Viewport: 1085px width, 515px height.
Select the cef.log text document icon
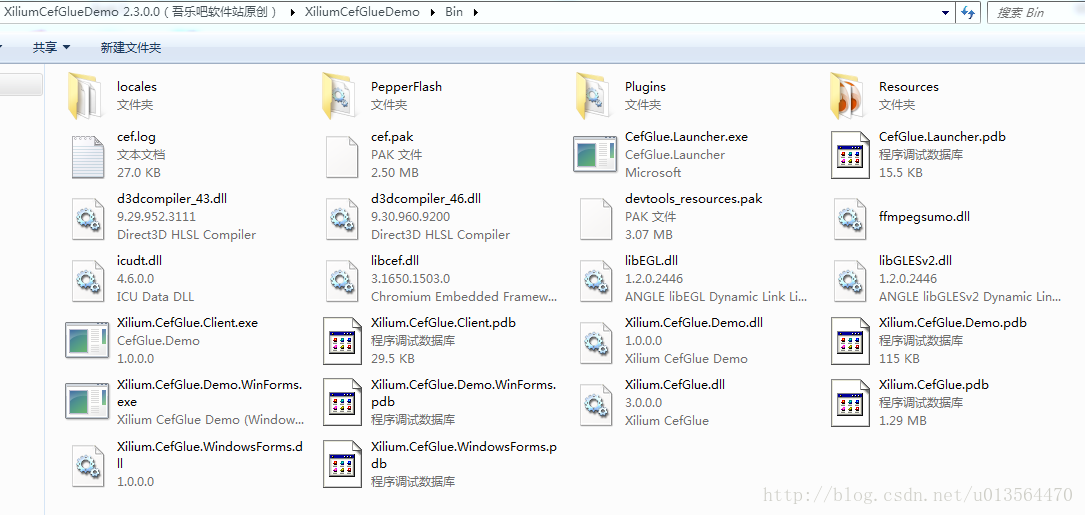pos(89,155)
